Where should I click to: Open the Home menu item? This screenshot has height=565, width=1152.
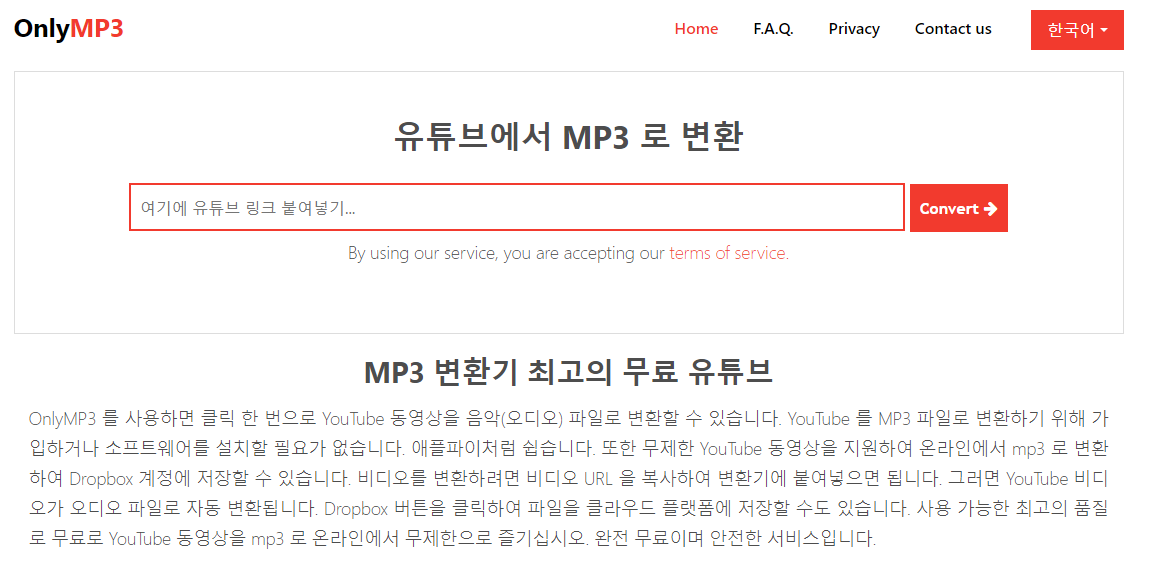click(x=696, y=29)
